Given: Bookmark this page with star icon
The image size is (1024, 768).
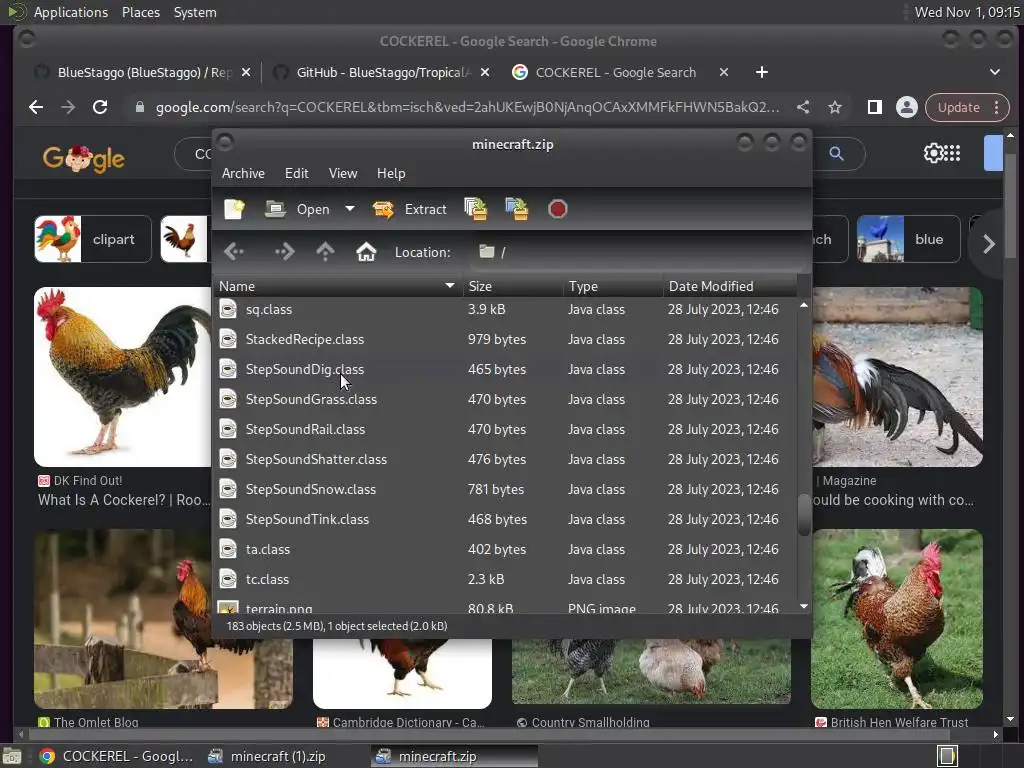Looking at the screenshot, I should (x=835, y=107).
